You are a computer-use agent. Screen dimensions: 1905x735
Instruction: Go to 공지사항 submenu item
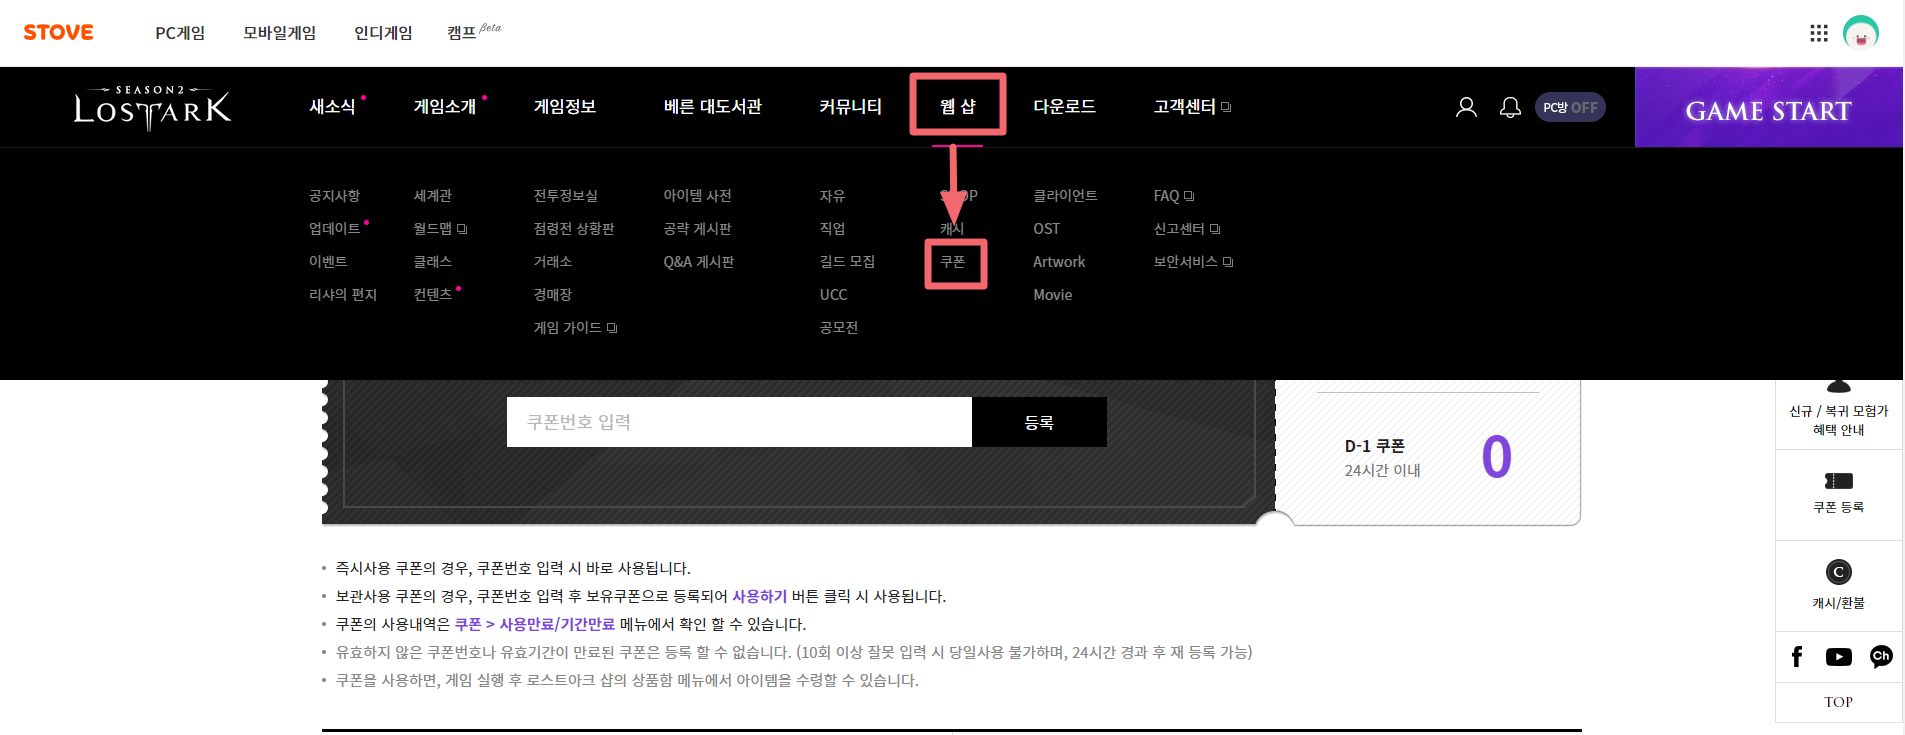point(335,196)
